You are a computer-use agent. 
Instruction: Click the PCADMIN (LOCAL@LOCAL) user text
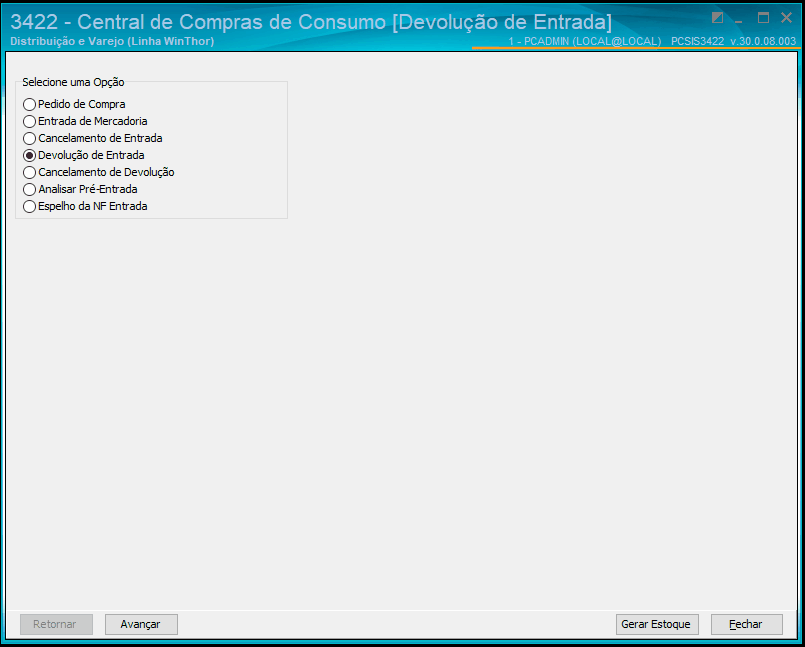tap(585, 42)
